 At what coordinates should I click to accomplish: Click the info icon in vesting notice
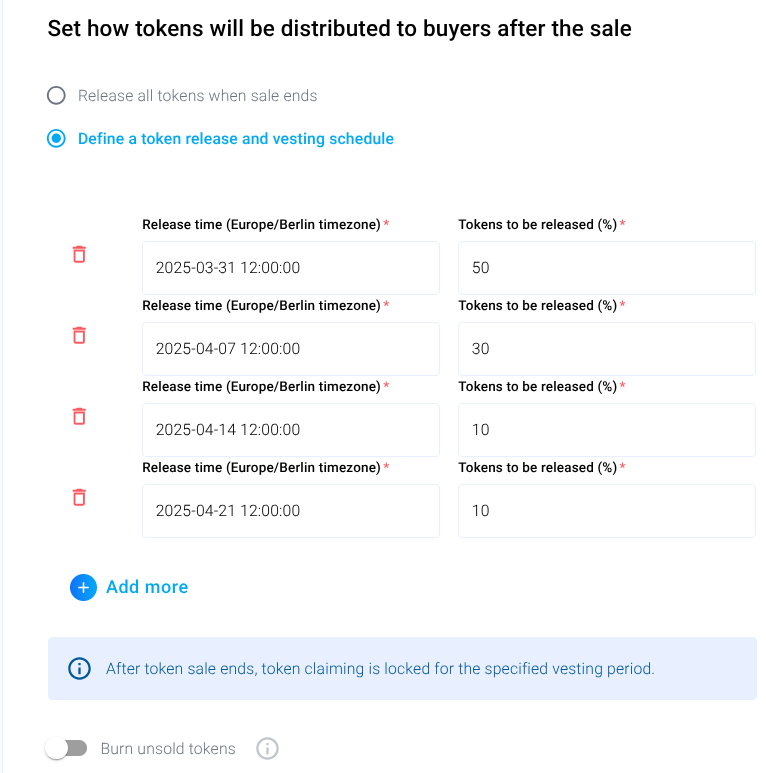[x=79, y=668]
